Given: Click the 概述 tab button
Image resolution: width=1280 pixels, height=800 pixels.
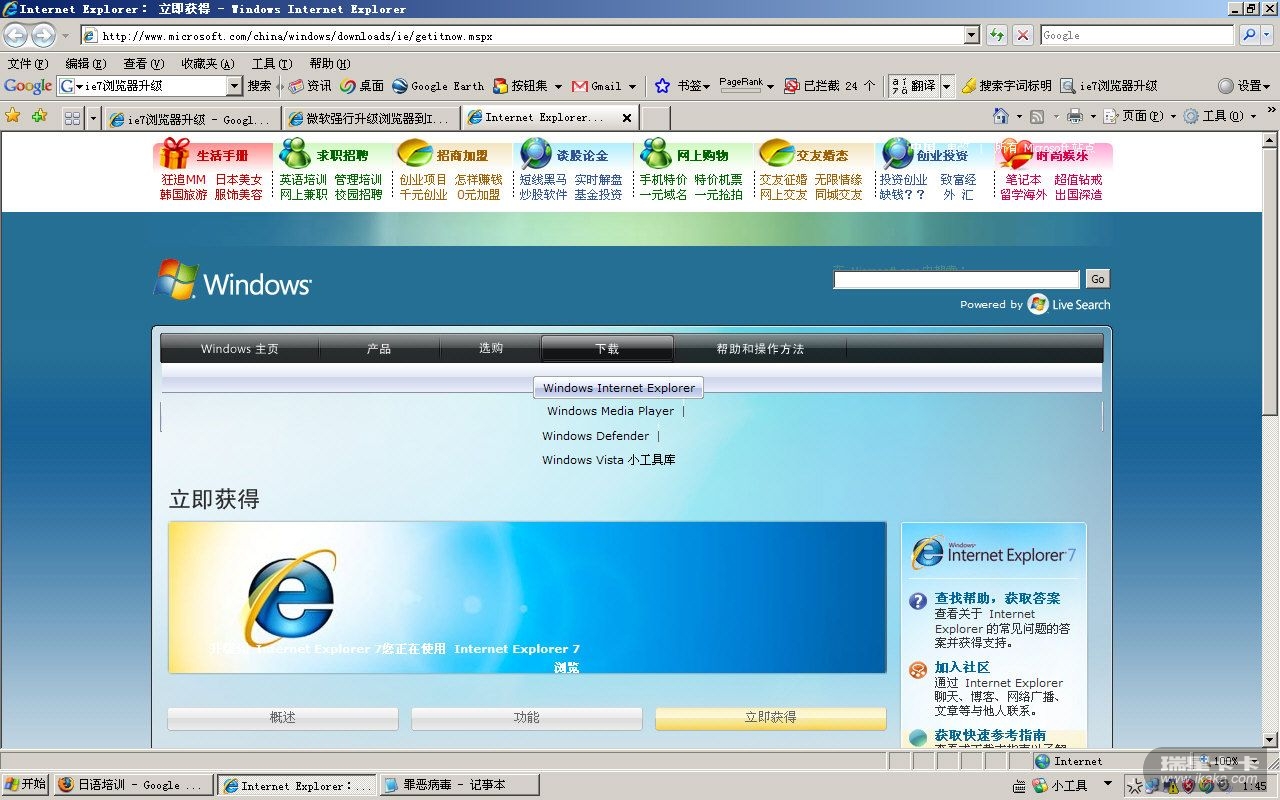Looking at the screenshot, I should click(283, 718).
